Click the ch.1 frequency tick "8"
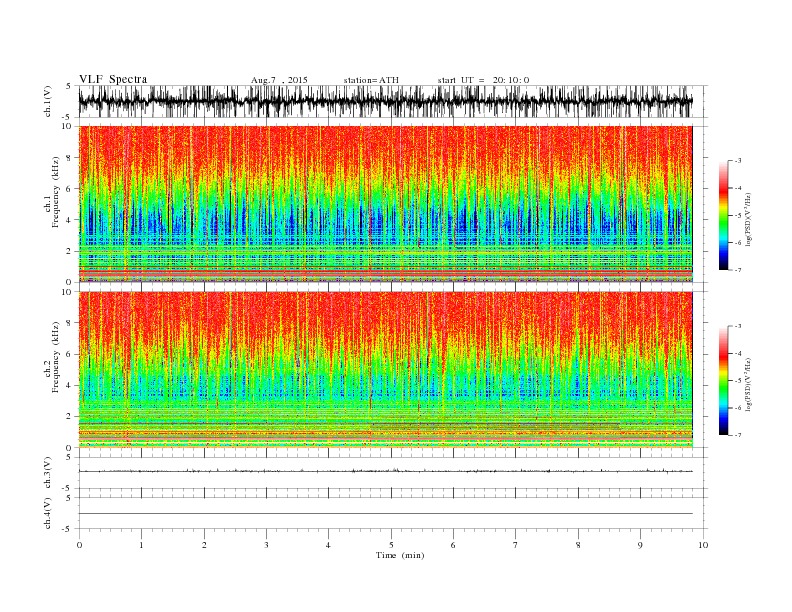792x612 pixels. tap(70, 157)
